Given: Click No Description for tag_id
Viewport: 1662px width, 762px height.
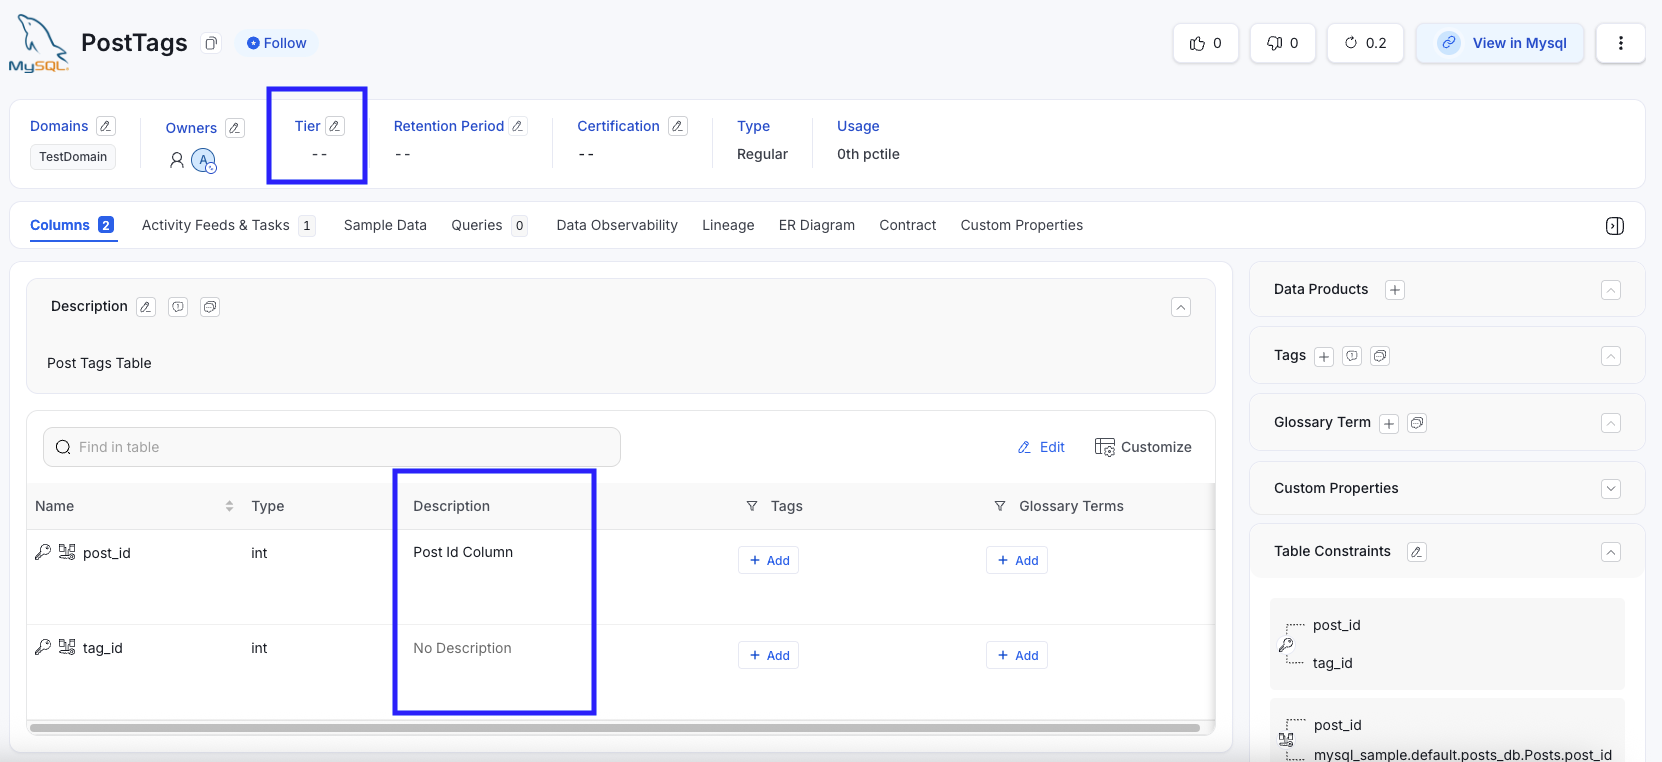Looking at the screenshot, I should pyautogui.click(x=462, y=648).
